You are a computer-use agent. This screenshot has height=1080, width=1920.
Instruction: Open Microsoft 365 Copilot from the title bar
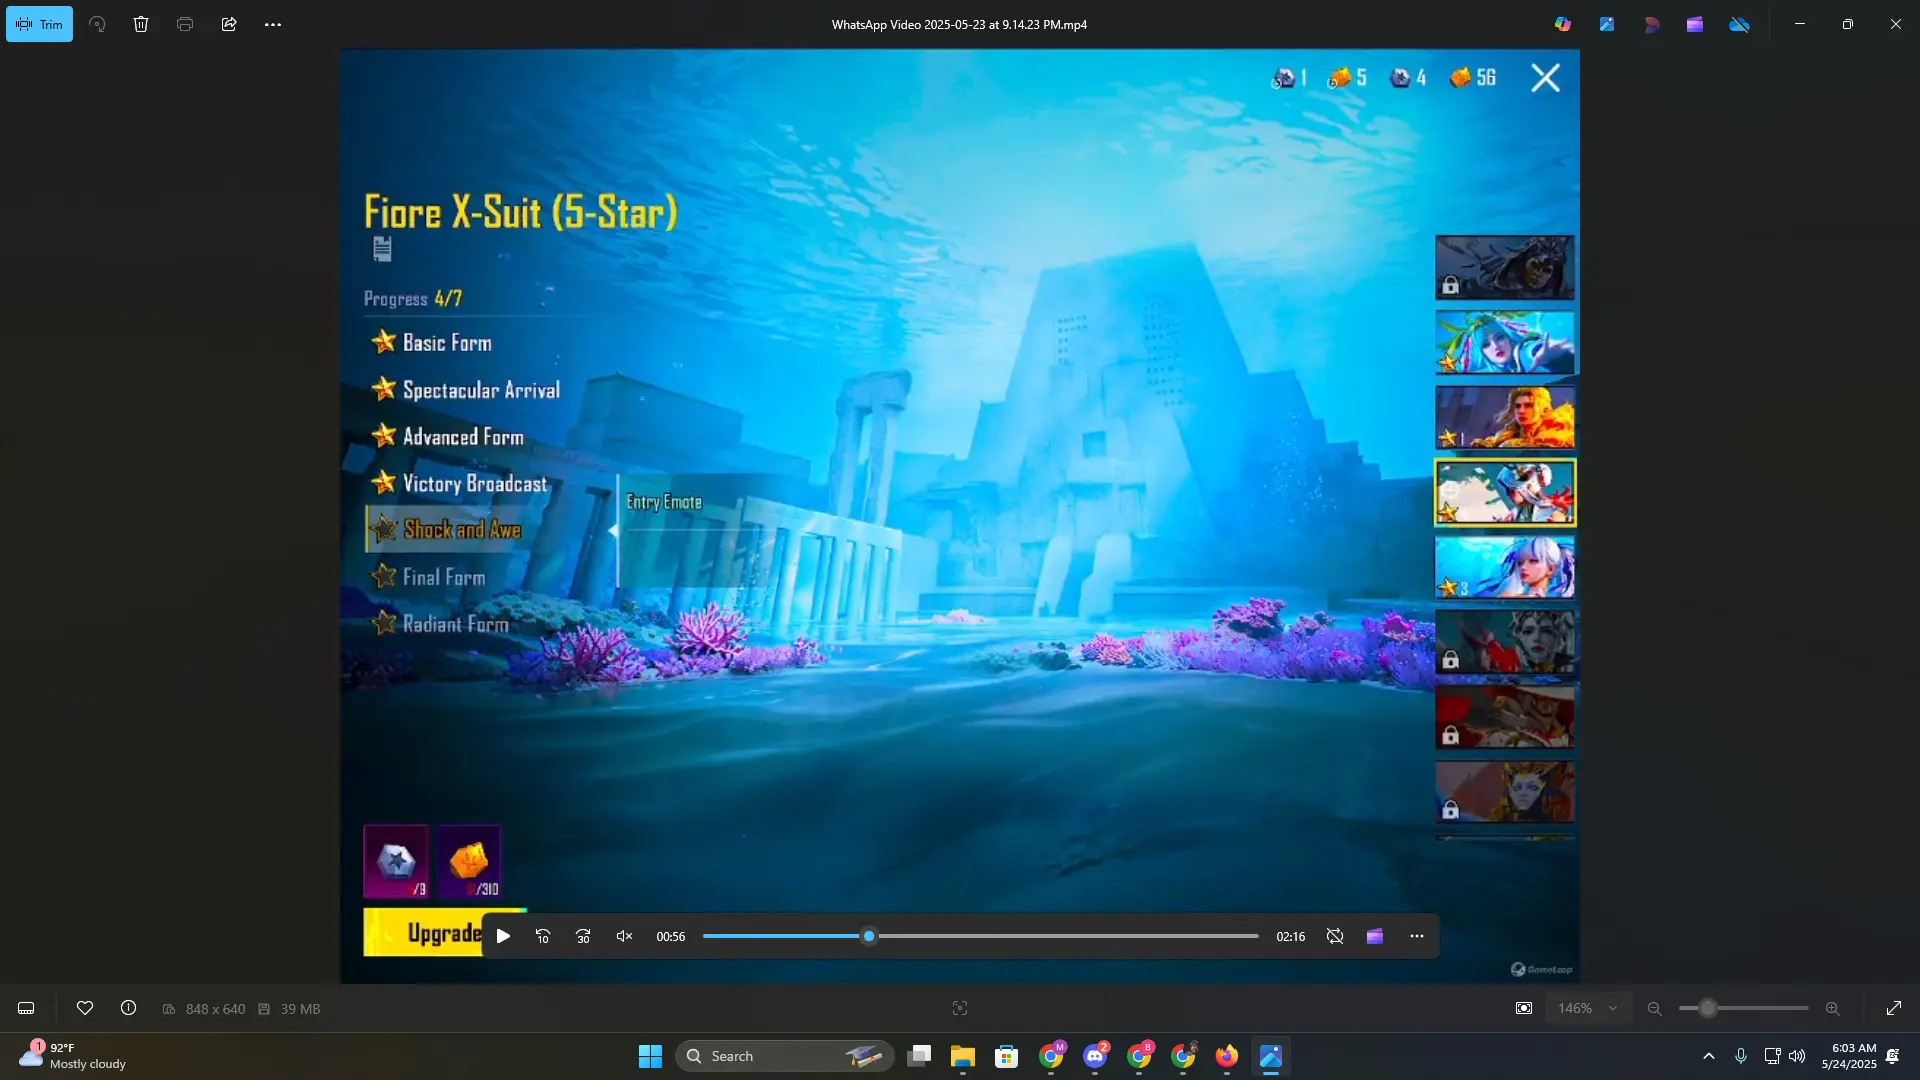point(1563,24)
